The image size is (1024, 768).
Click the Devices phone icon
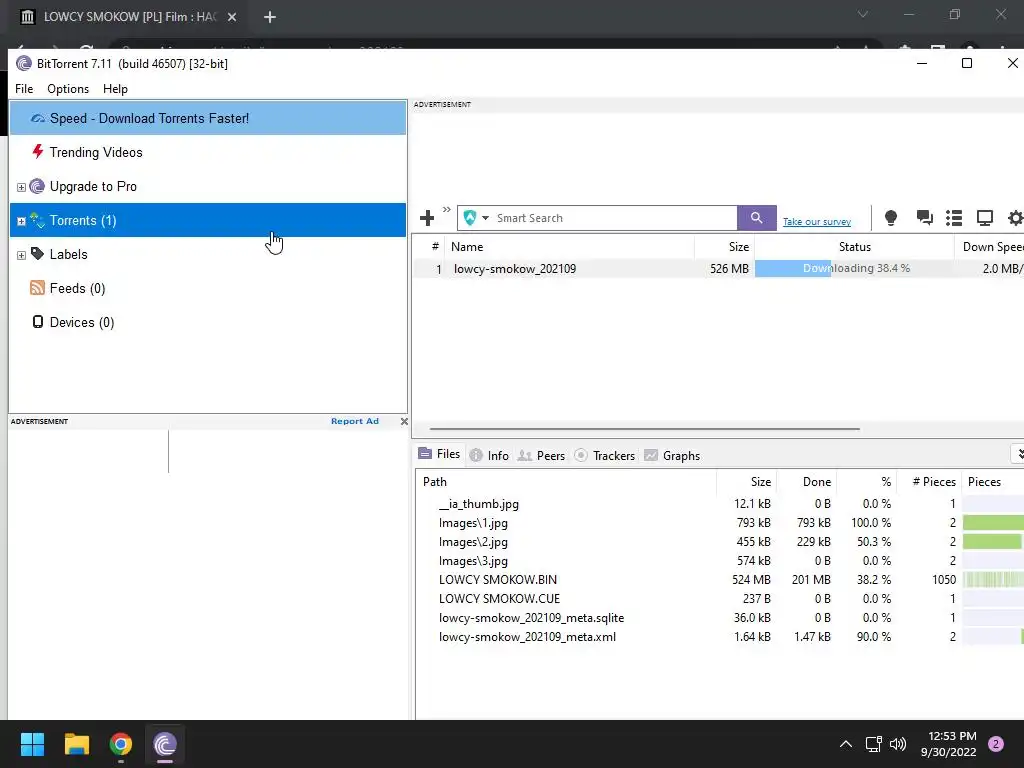(38, 321)
